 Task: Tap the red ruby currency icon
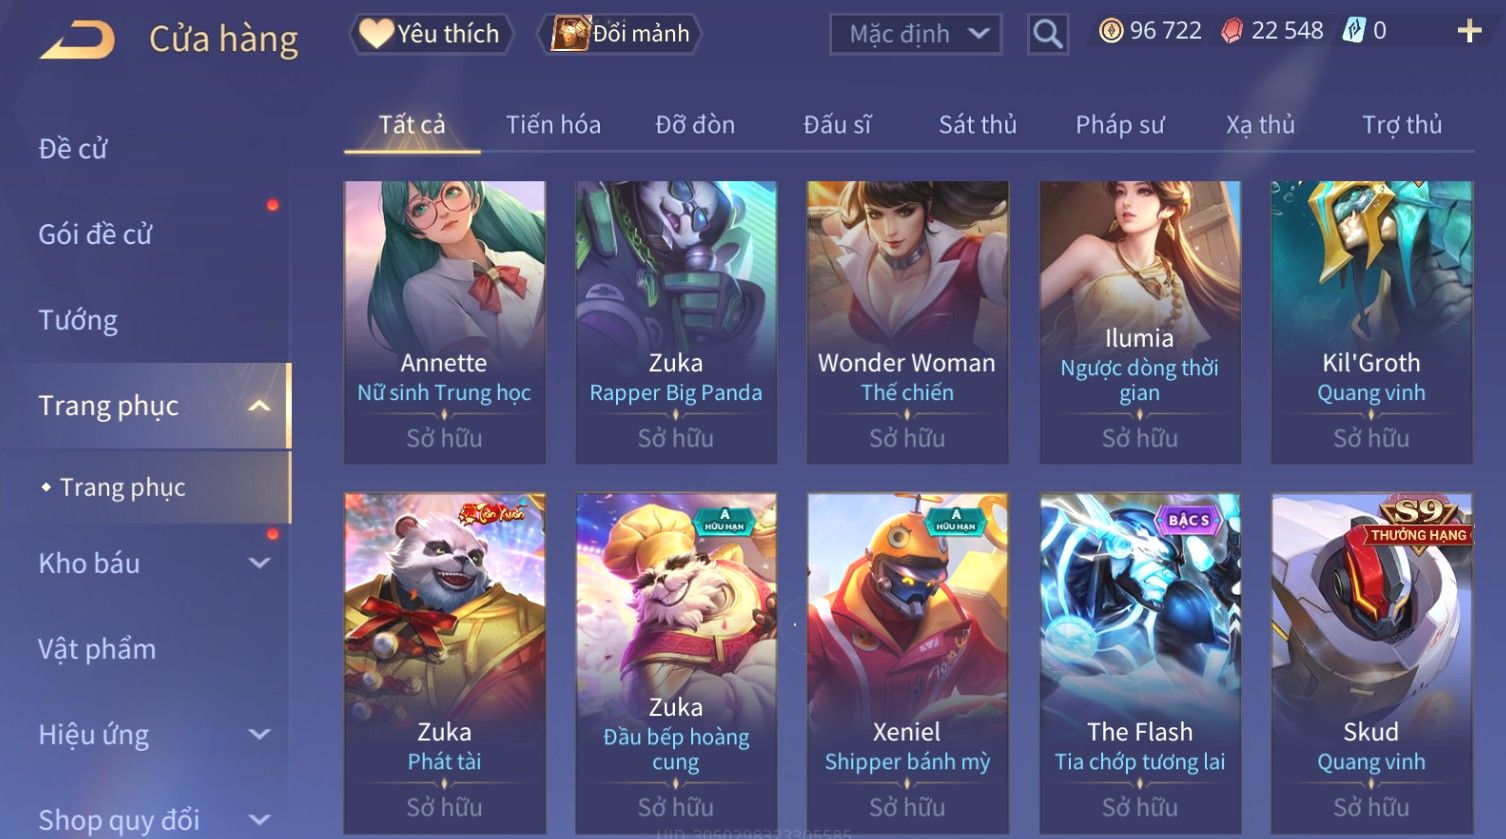(1232, 31)
